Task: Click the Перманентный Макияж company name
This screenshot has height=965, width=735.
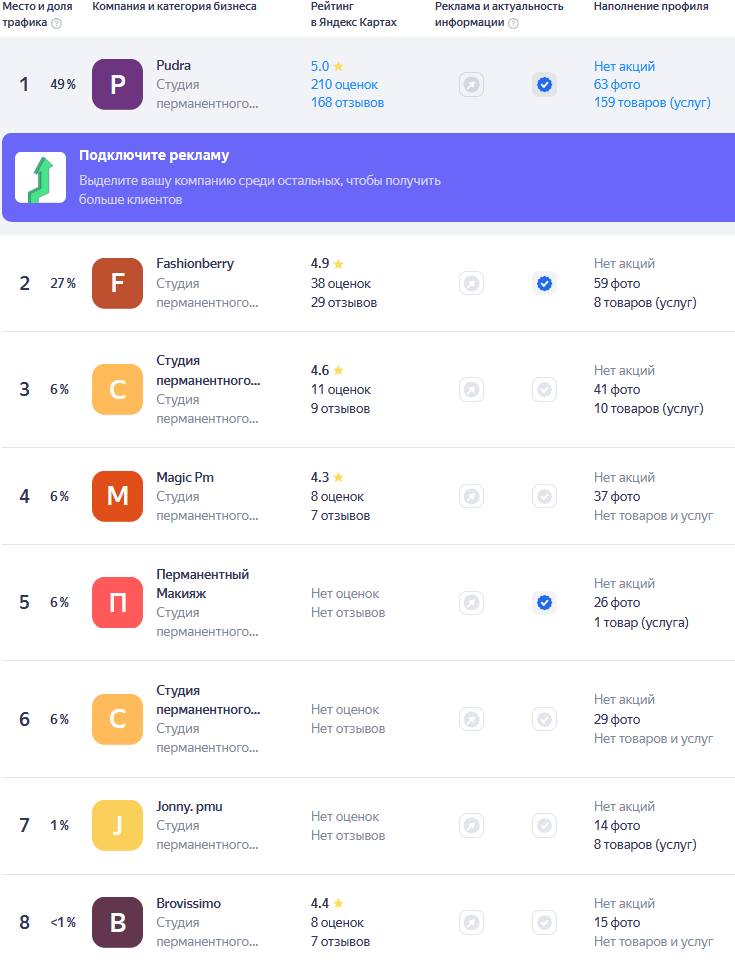Action: click(x=203, y=583)
